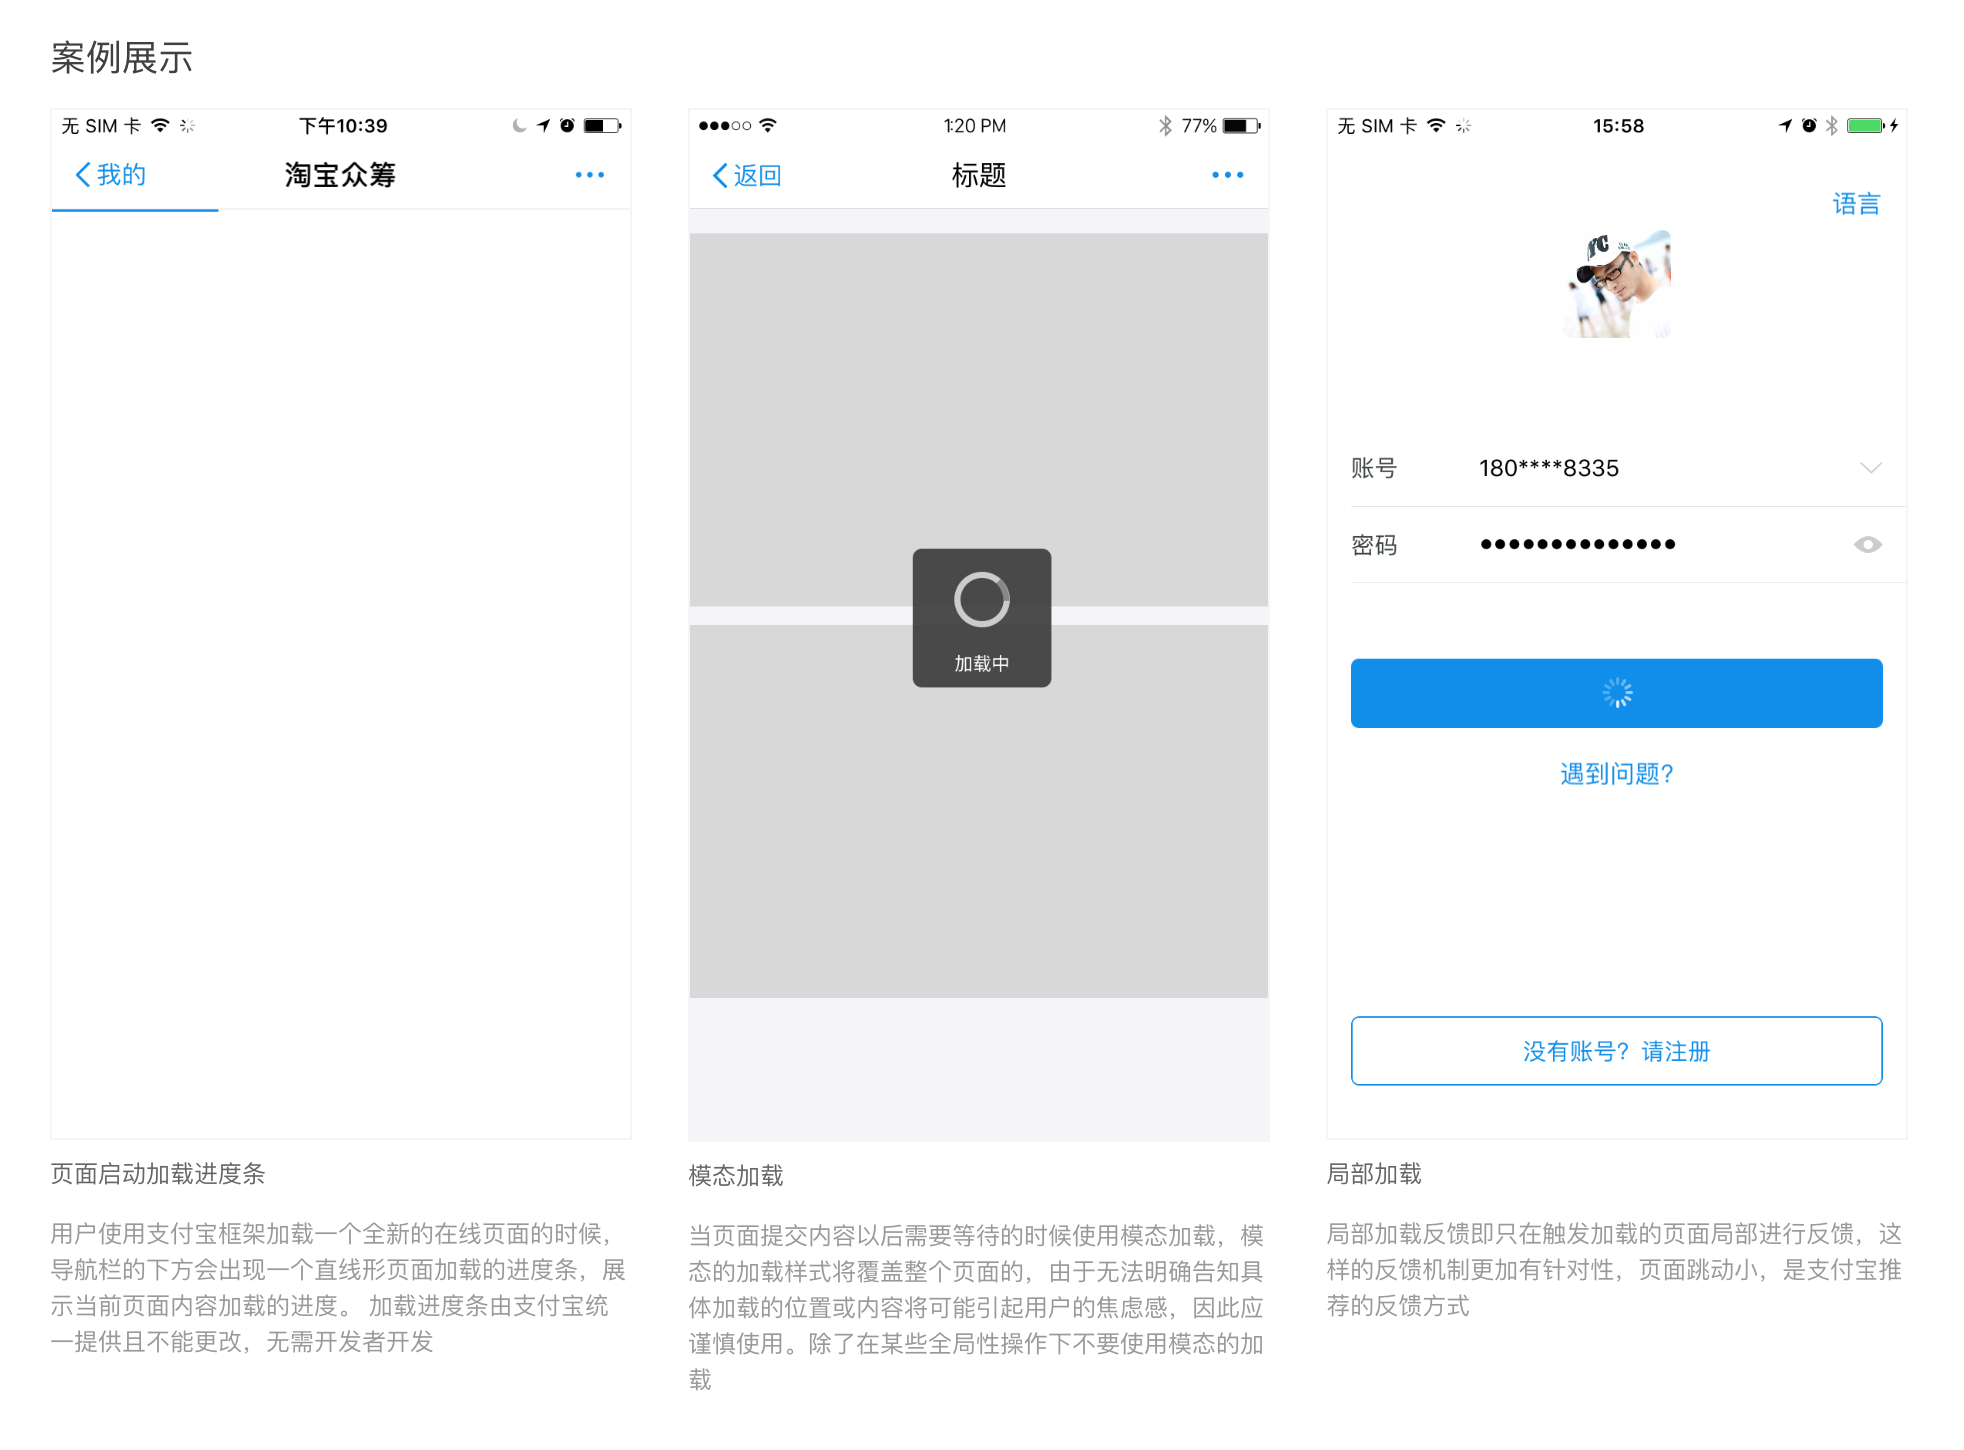Tap the Wi-Fi icon in the 15:58 status bar
The width and height of the screenshot is (1964, 1450).
[x=1436, y=125]
